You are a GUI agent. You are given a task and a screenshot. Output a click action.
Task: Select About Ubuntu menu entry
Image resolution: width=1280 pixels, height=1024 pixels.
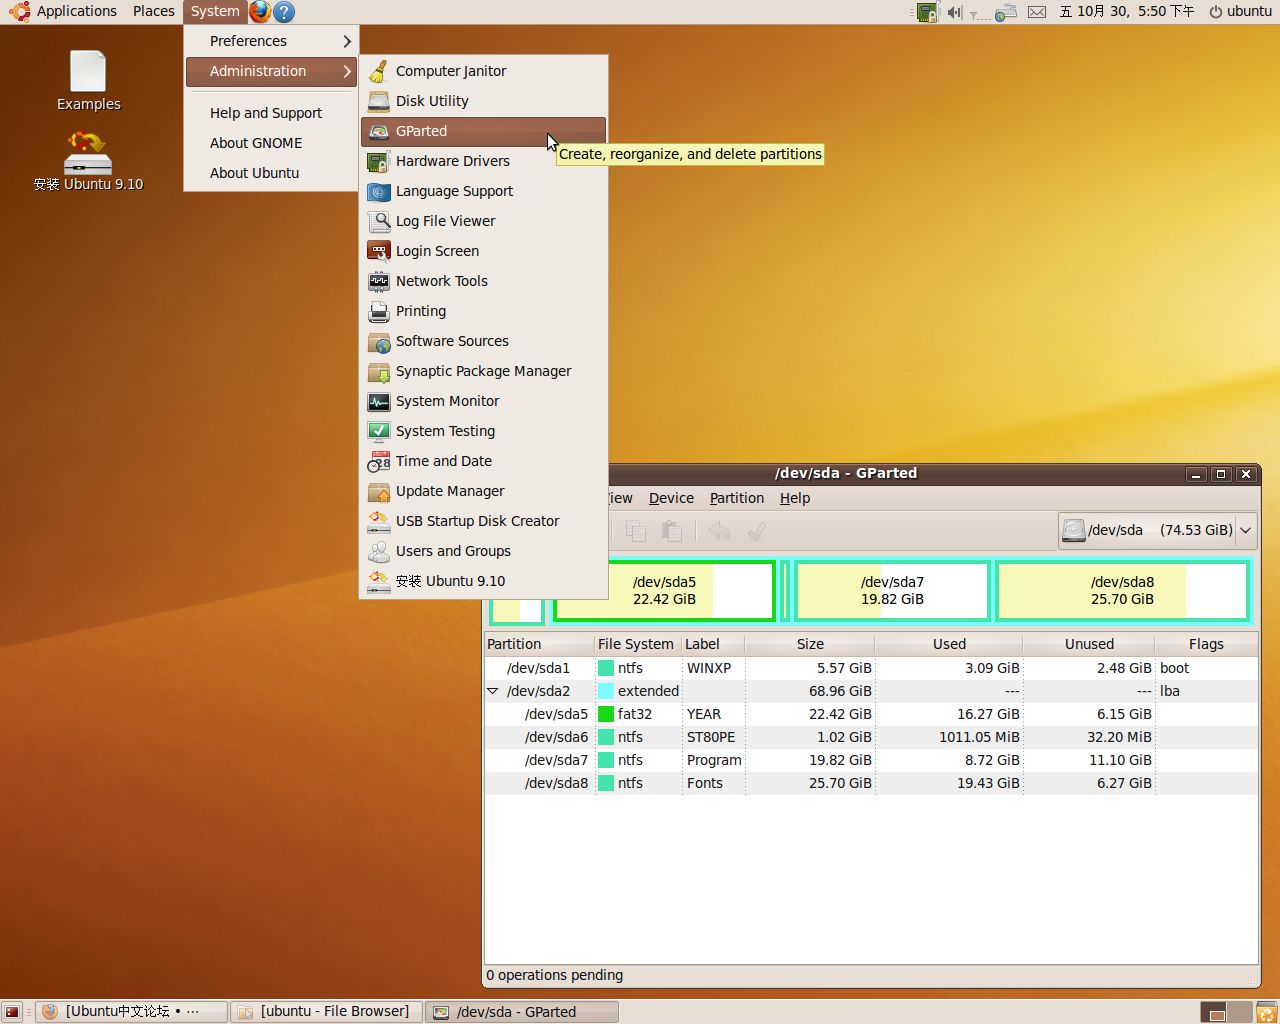pyautogui.click(x=271, y=173)
